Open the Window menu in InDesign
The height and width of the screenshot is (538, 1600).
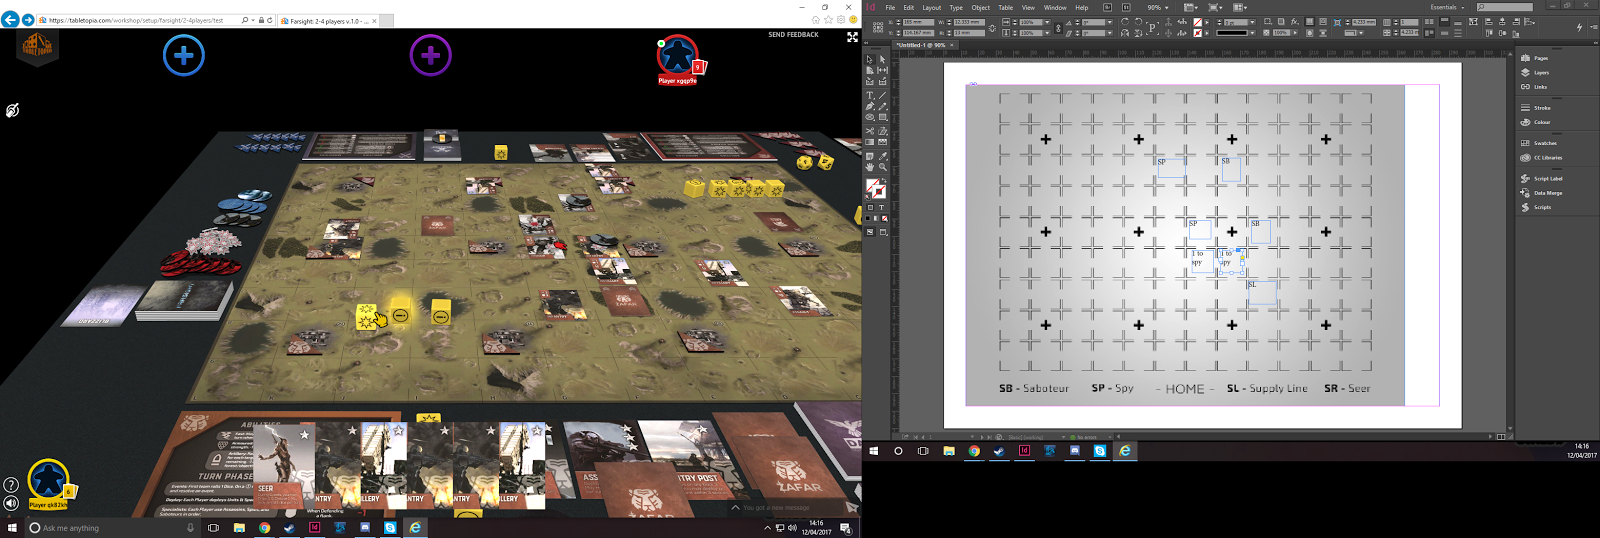[x=1055, y=8]
